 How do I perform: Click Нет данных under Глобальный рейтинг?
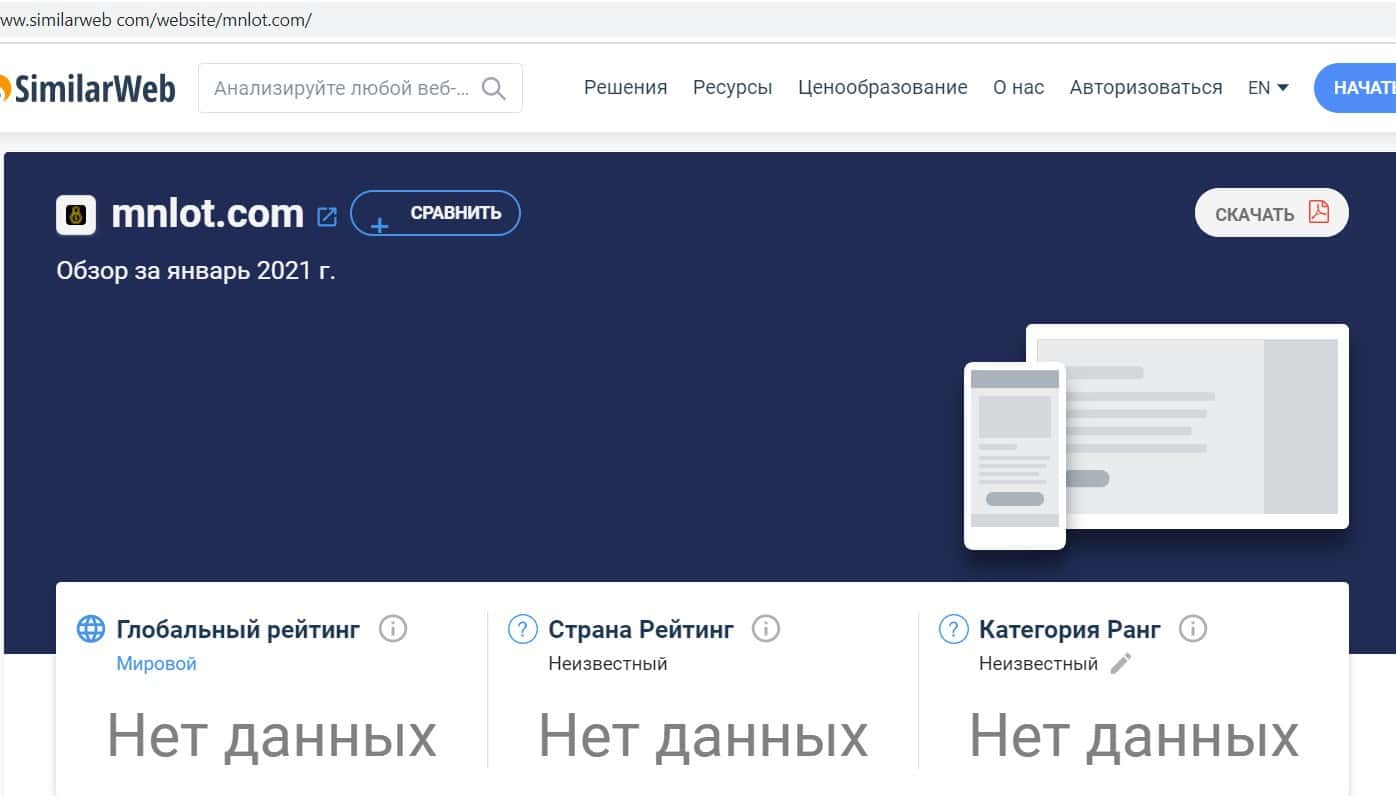tap(272, 736)
